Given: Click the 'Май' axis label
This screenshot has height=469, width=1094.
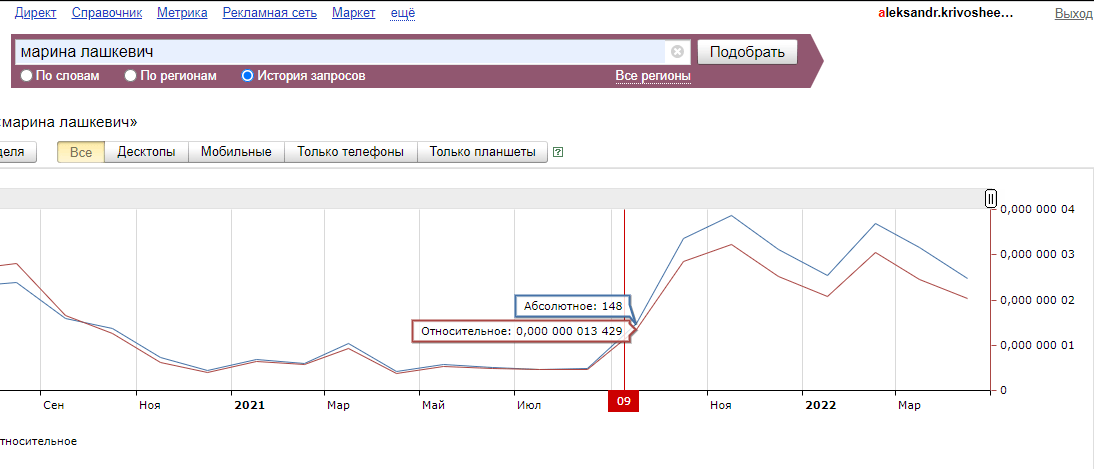Looking at the screenshot, I should (x=433, y=405).
